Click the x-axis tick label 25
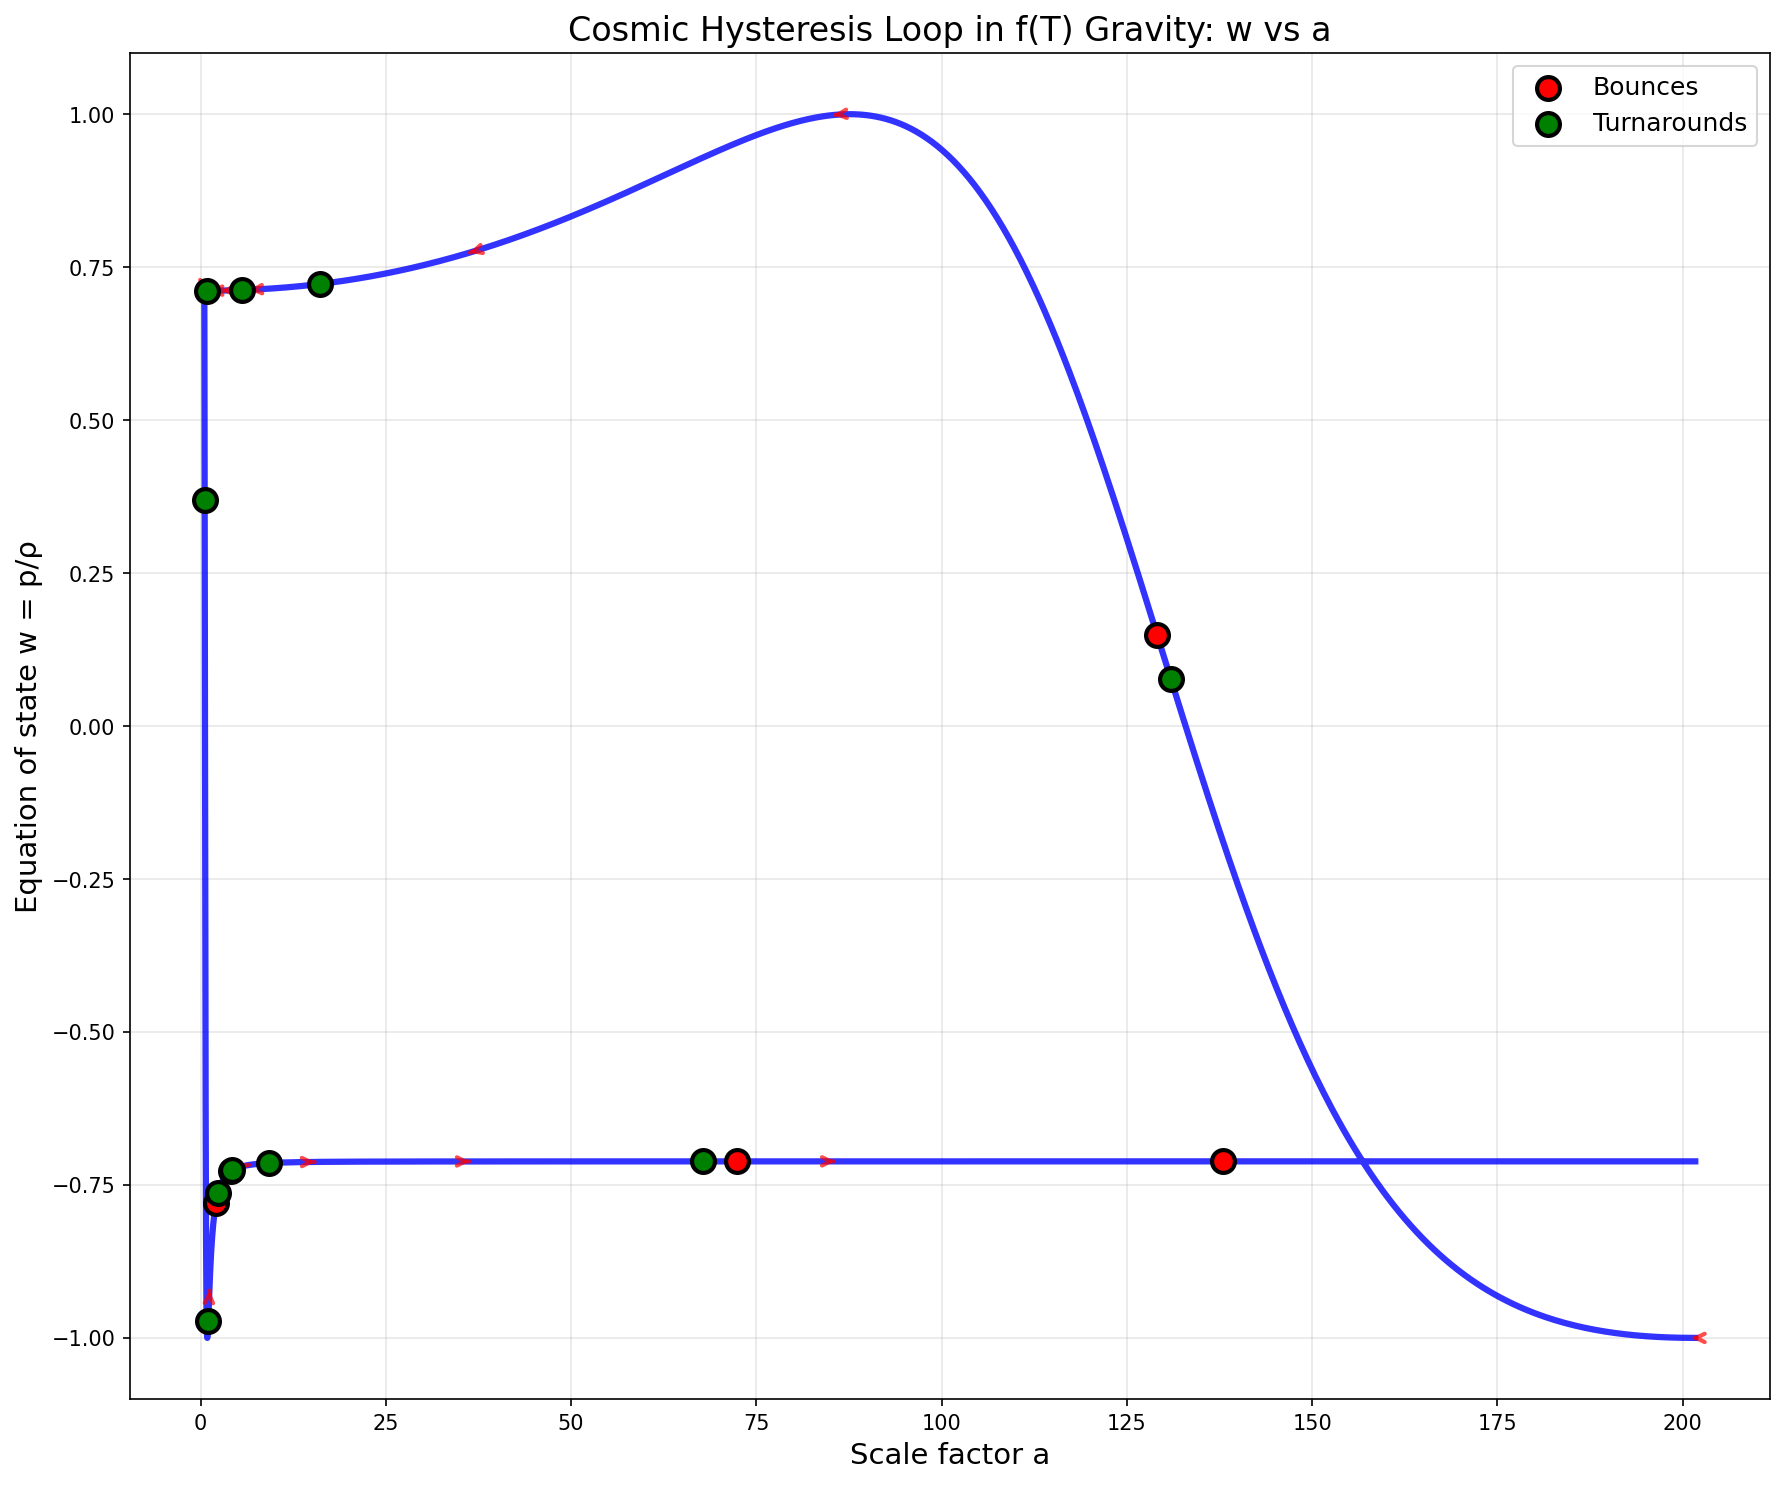The image size is (1784, 1485). point(385,1421)
